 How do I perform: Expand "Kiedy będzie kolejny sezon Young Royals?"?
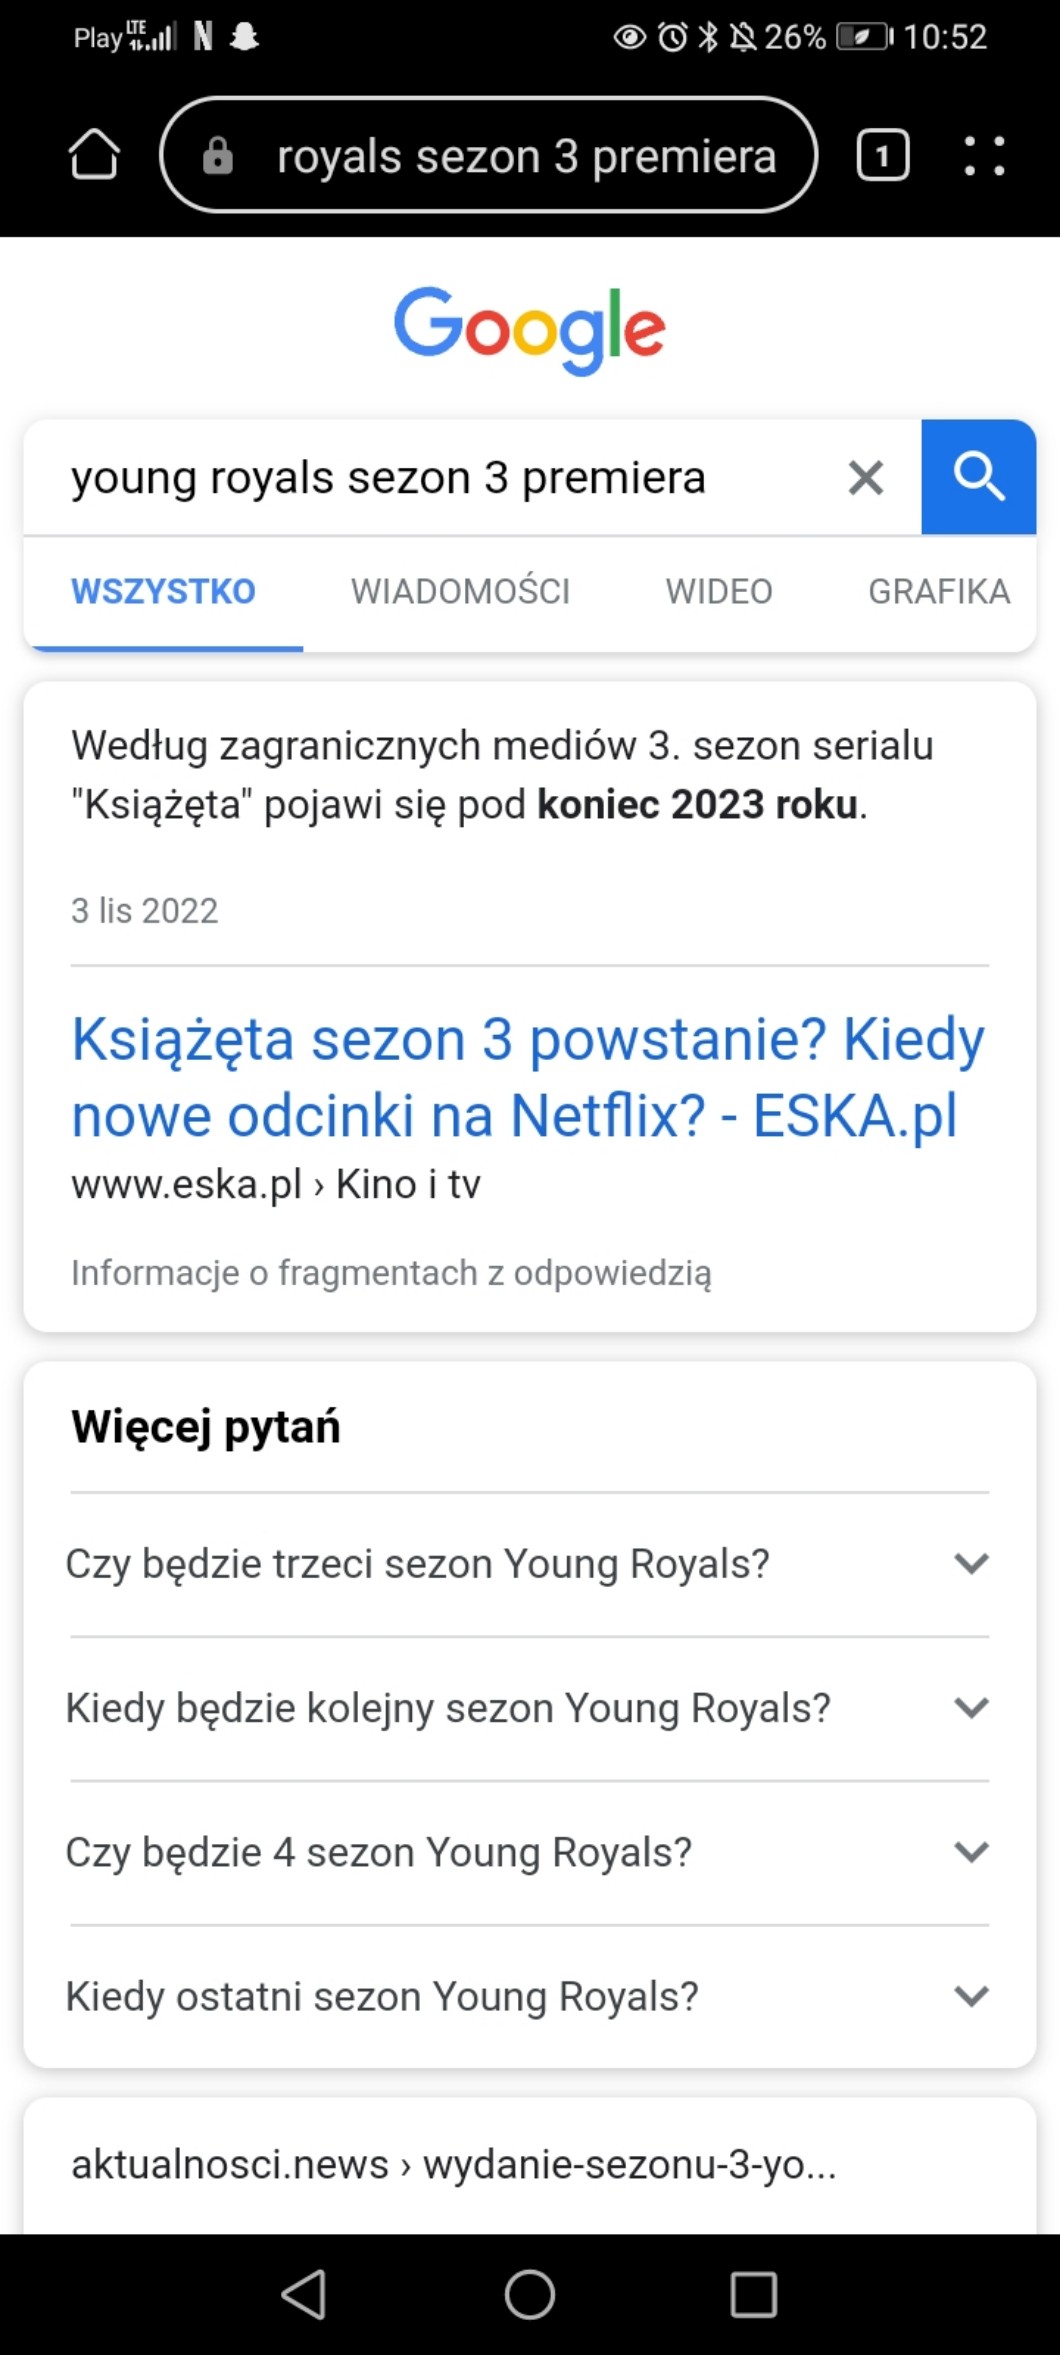[x=528, y=1708]
